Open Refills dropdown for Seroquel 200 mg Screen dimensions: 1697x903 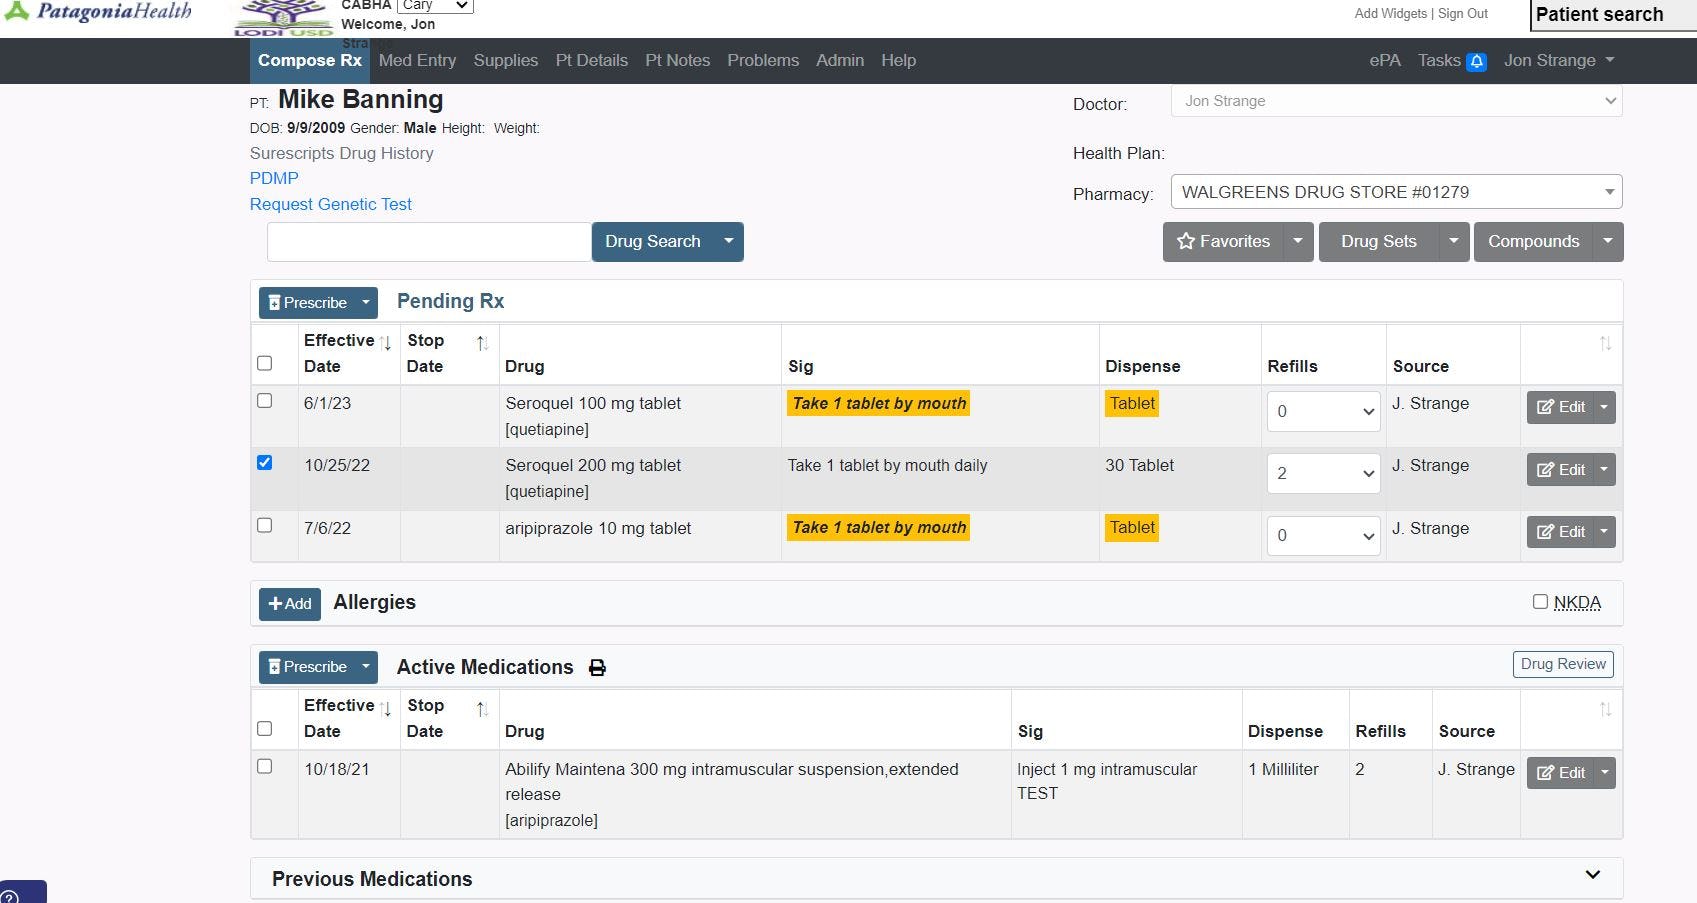[1323, 473]
